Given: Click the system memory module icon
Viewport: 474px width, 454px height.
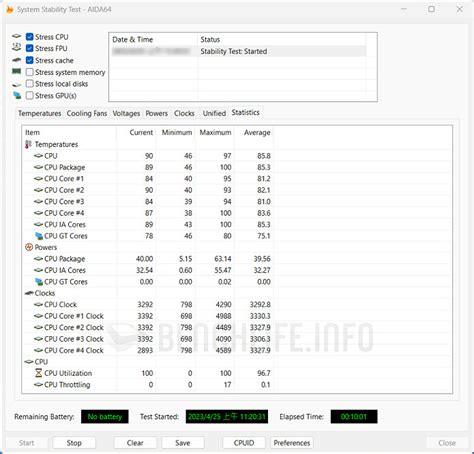Looking at the screenshot, I should coord(17,72).
